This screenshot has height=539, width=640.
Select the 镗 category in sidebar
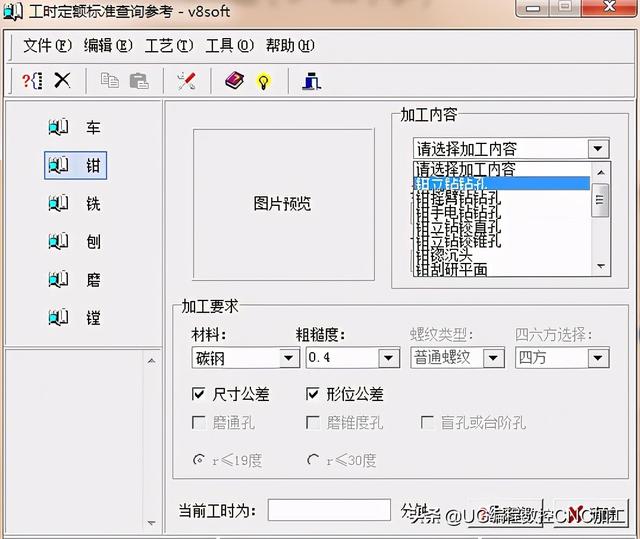[76, 317]
